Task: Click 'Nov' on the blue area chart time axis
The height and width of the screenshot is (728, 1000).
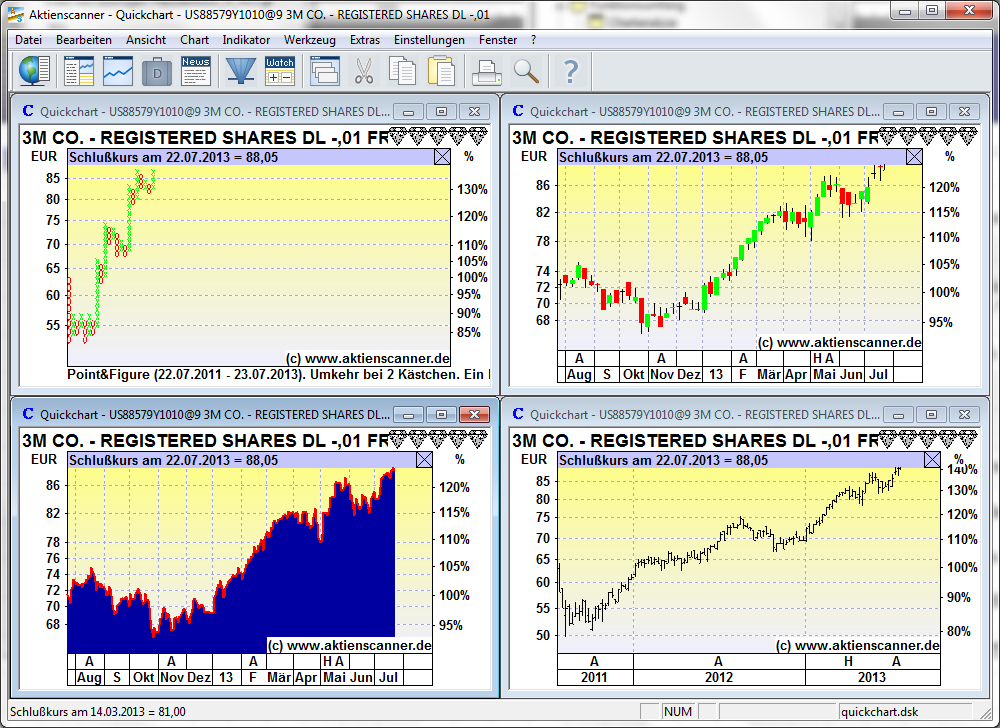Action: [172, 677]
